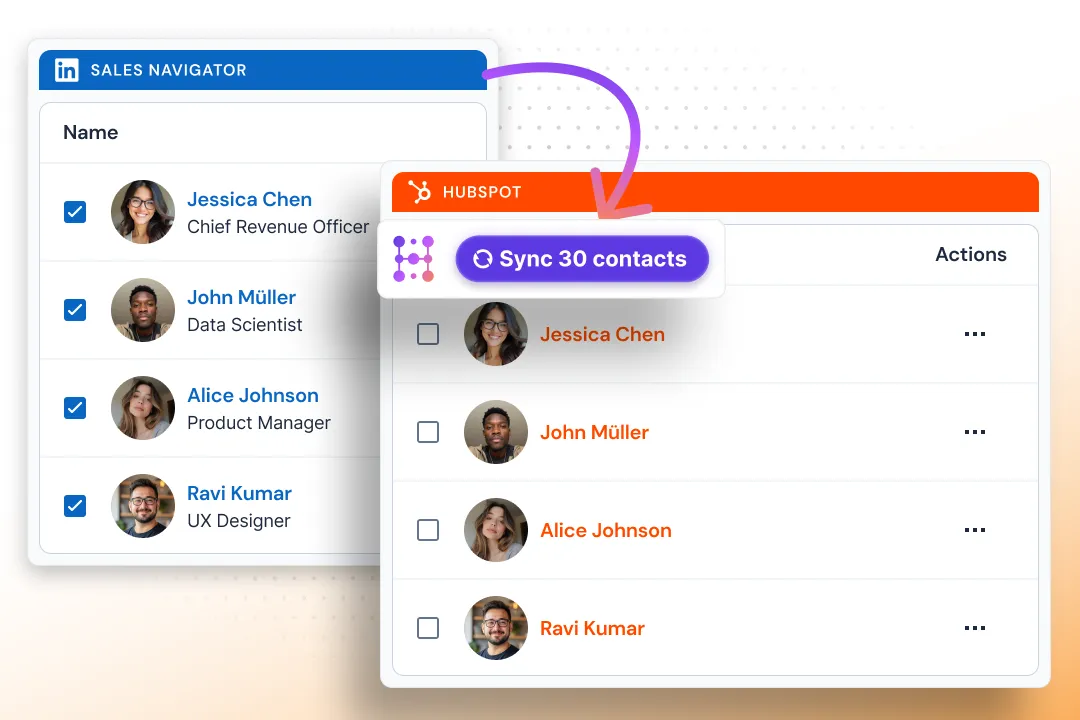Viewport: 1080px width, 720px height.
Task: Click Ravi Kumar's avatar in Sales Navigator
Action: [143, 506]
